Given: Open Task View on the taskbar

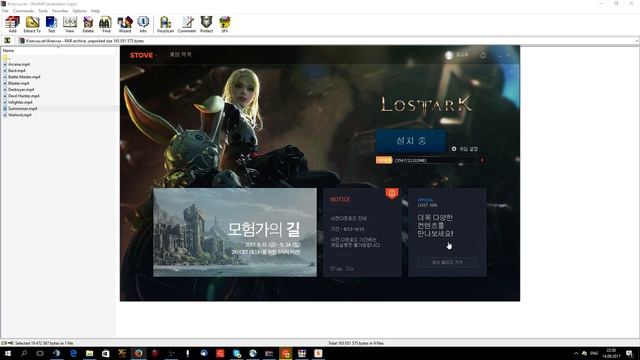Looking at the screenshot, I should click(40, 353).
